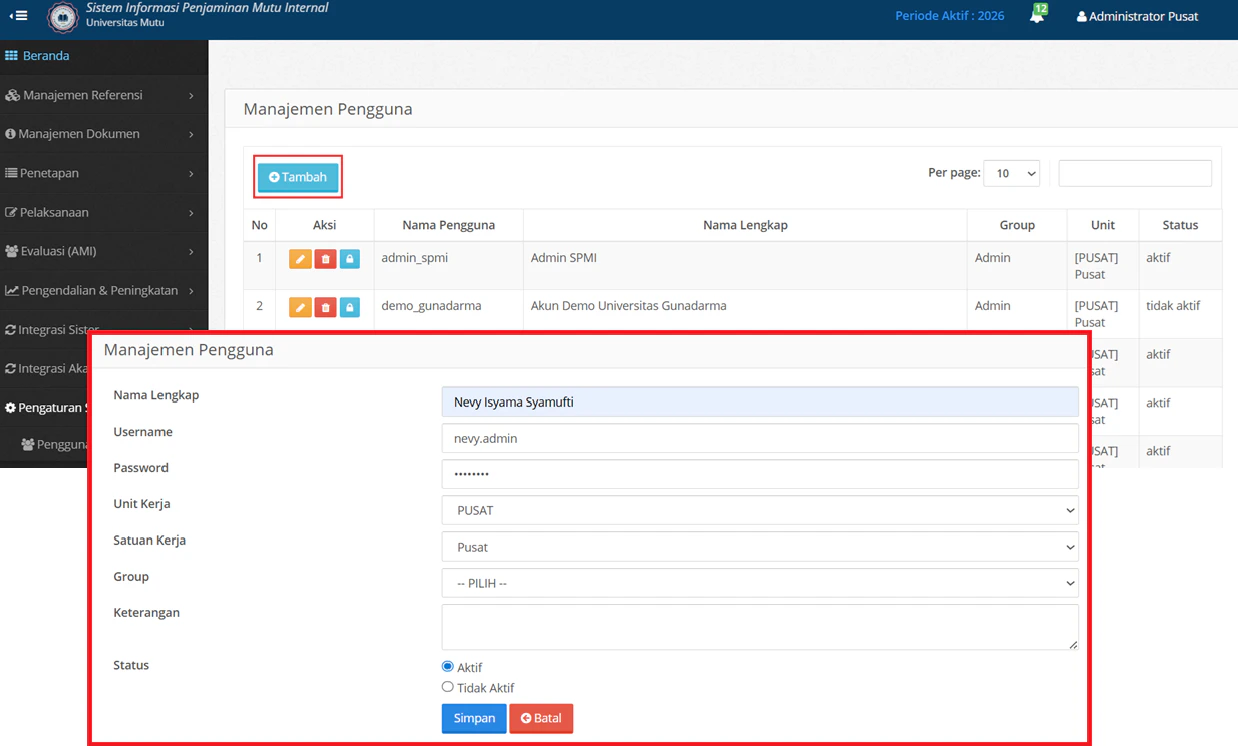The image size is (1238, 746).
Task: Click the Pengendalian chart icon
Action: 12,290
